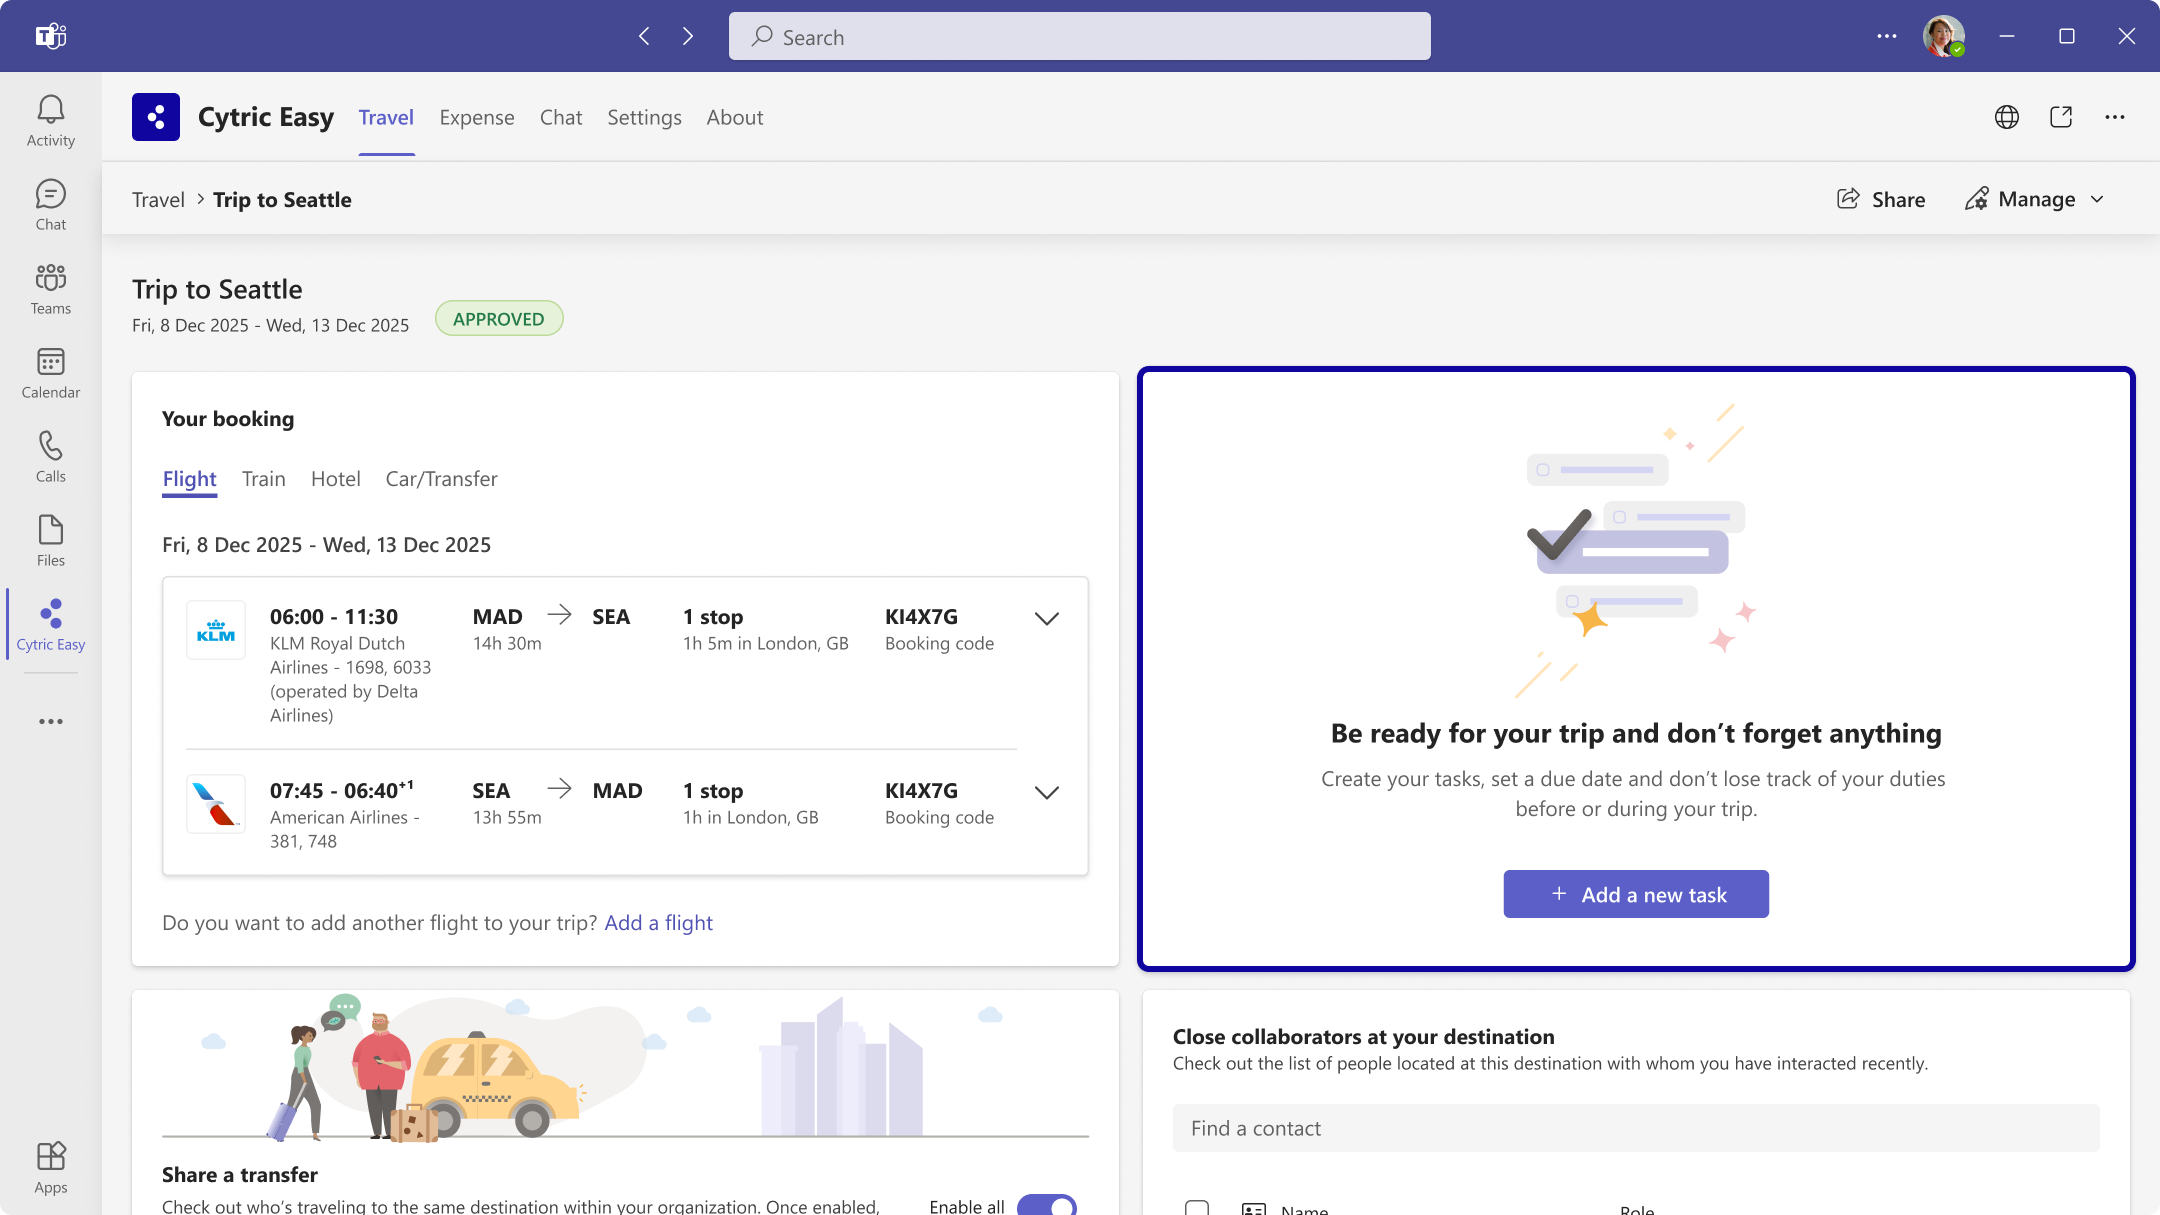
Task: Open the pop-out app icon
Action: (x=2060, y=117)
